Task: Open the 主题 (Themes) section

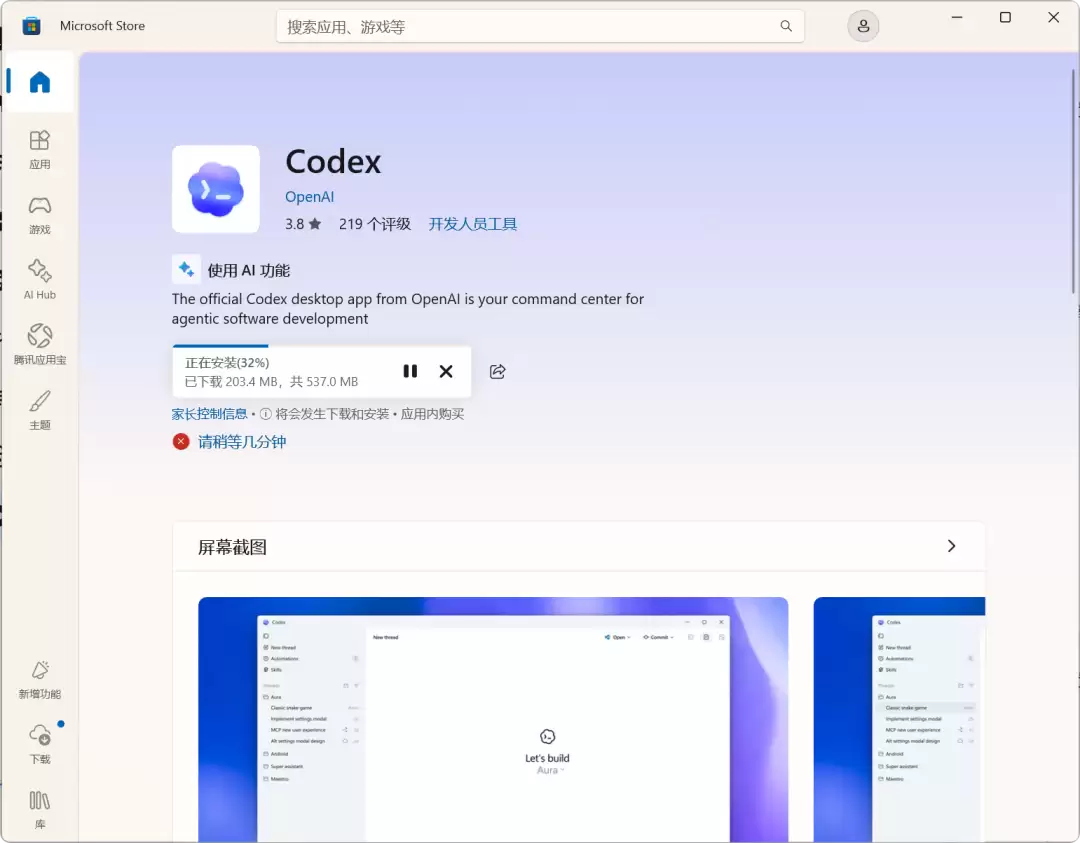Action: pos(39,410)
